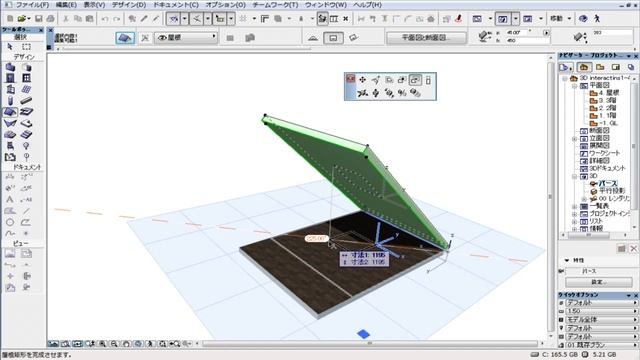This screenshot has width=640, height=360.
Task: Select the Column tool in toolbox
Action: click(x=10, y=101)
